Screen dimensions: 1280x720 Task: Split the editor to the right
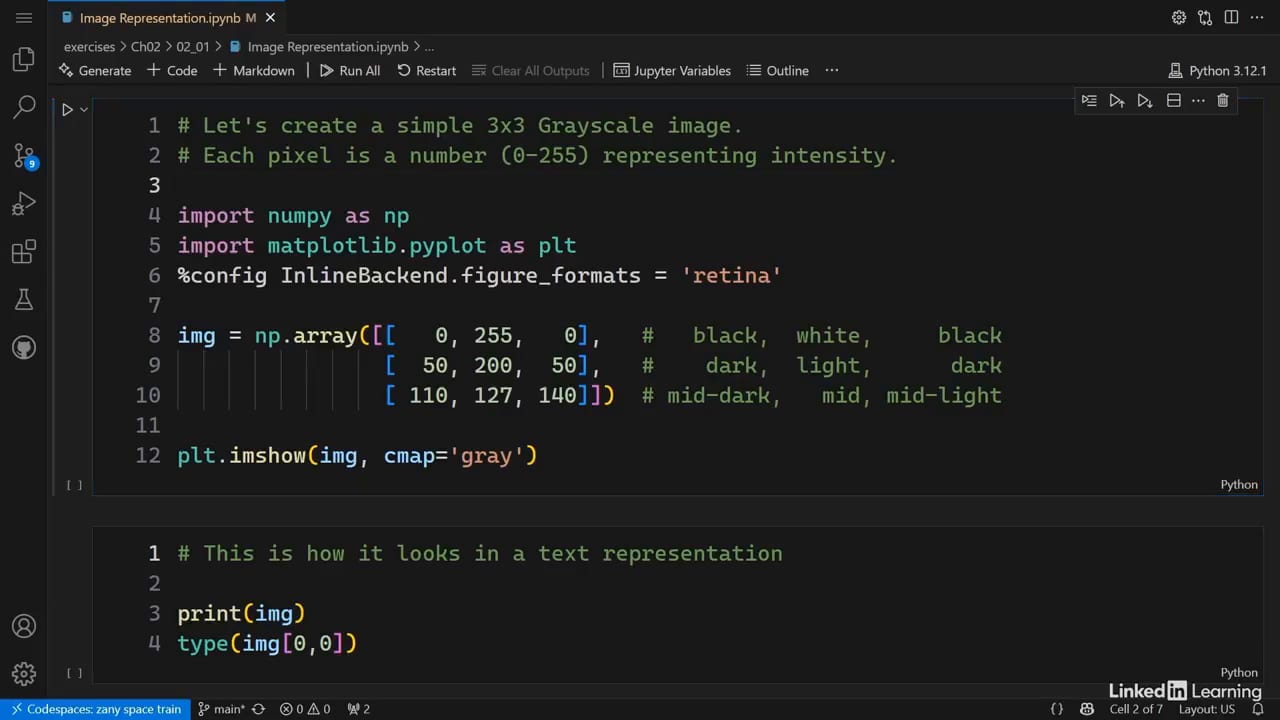click(x=1231, y=18)
